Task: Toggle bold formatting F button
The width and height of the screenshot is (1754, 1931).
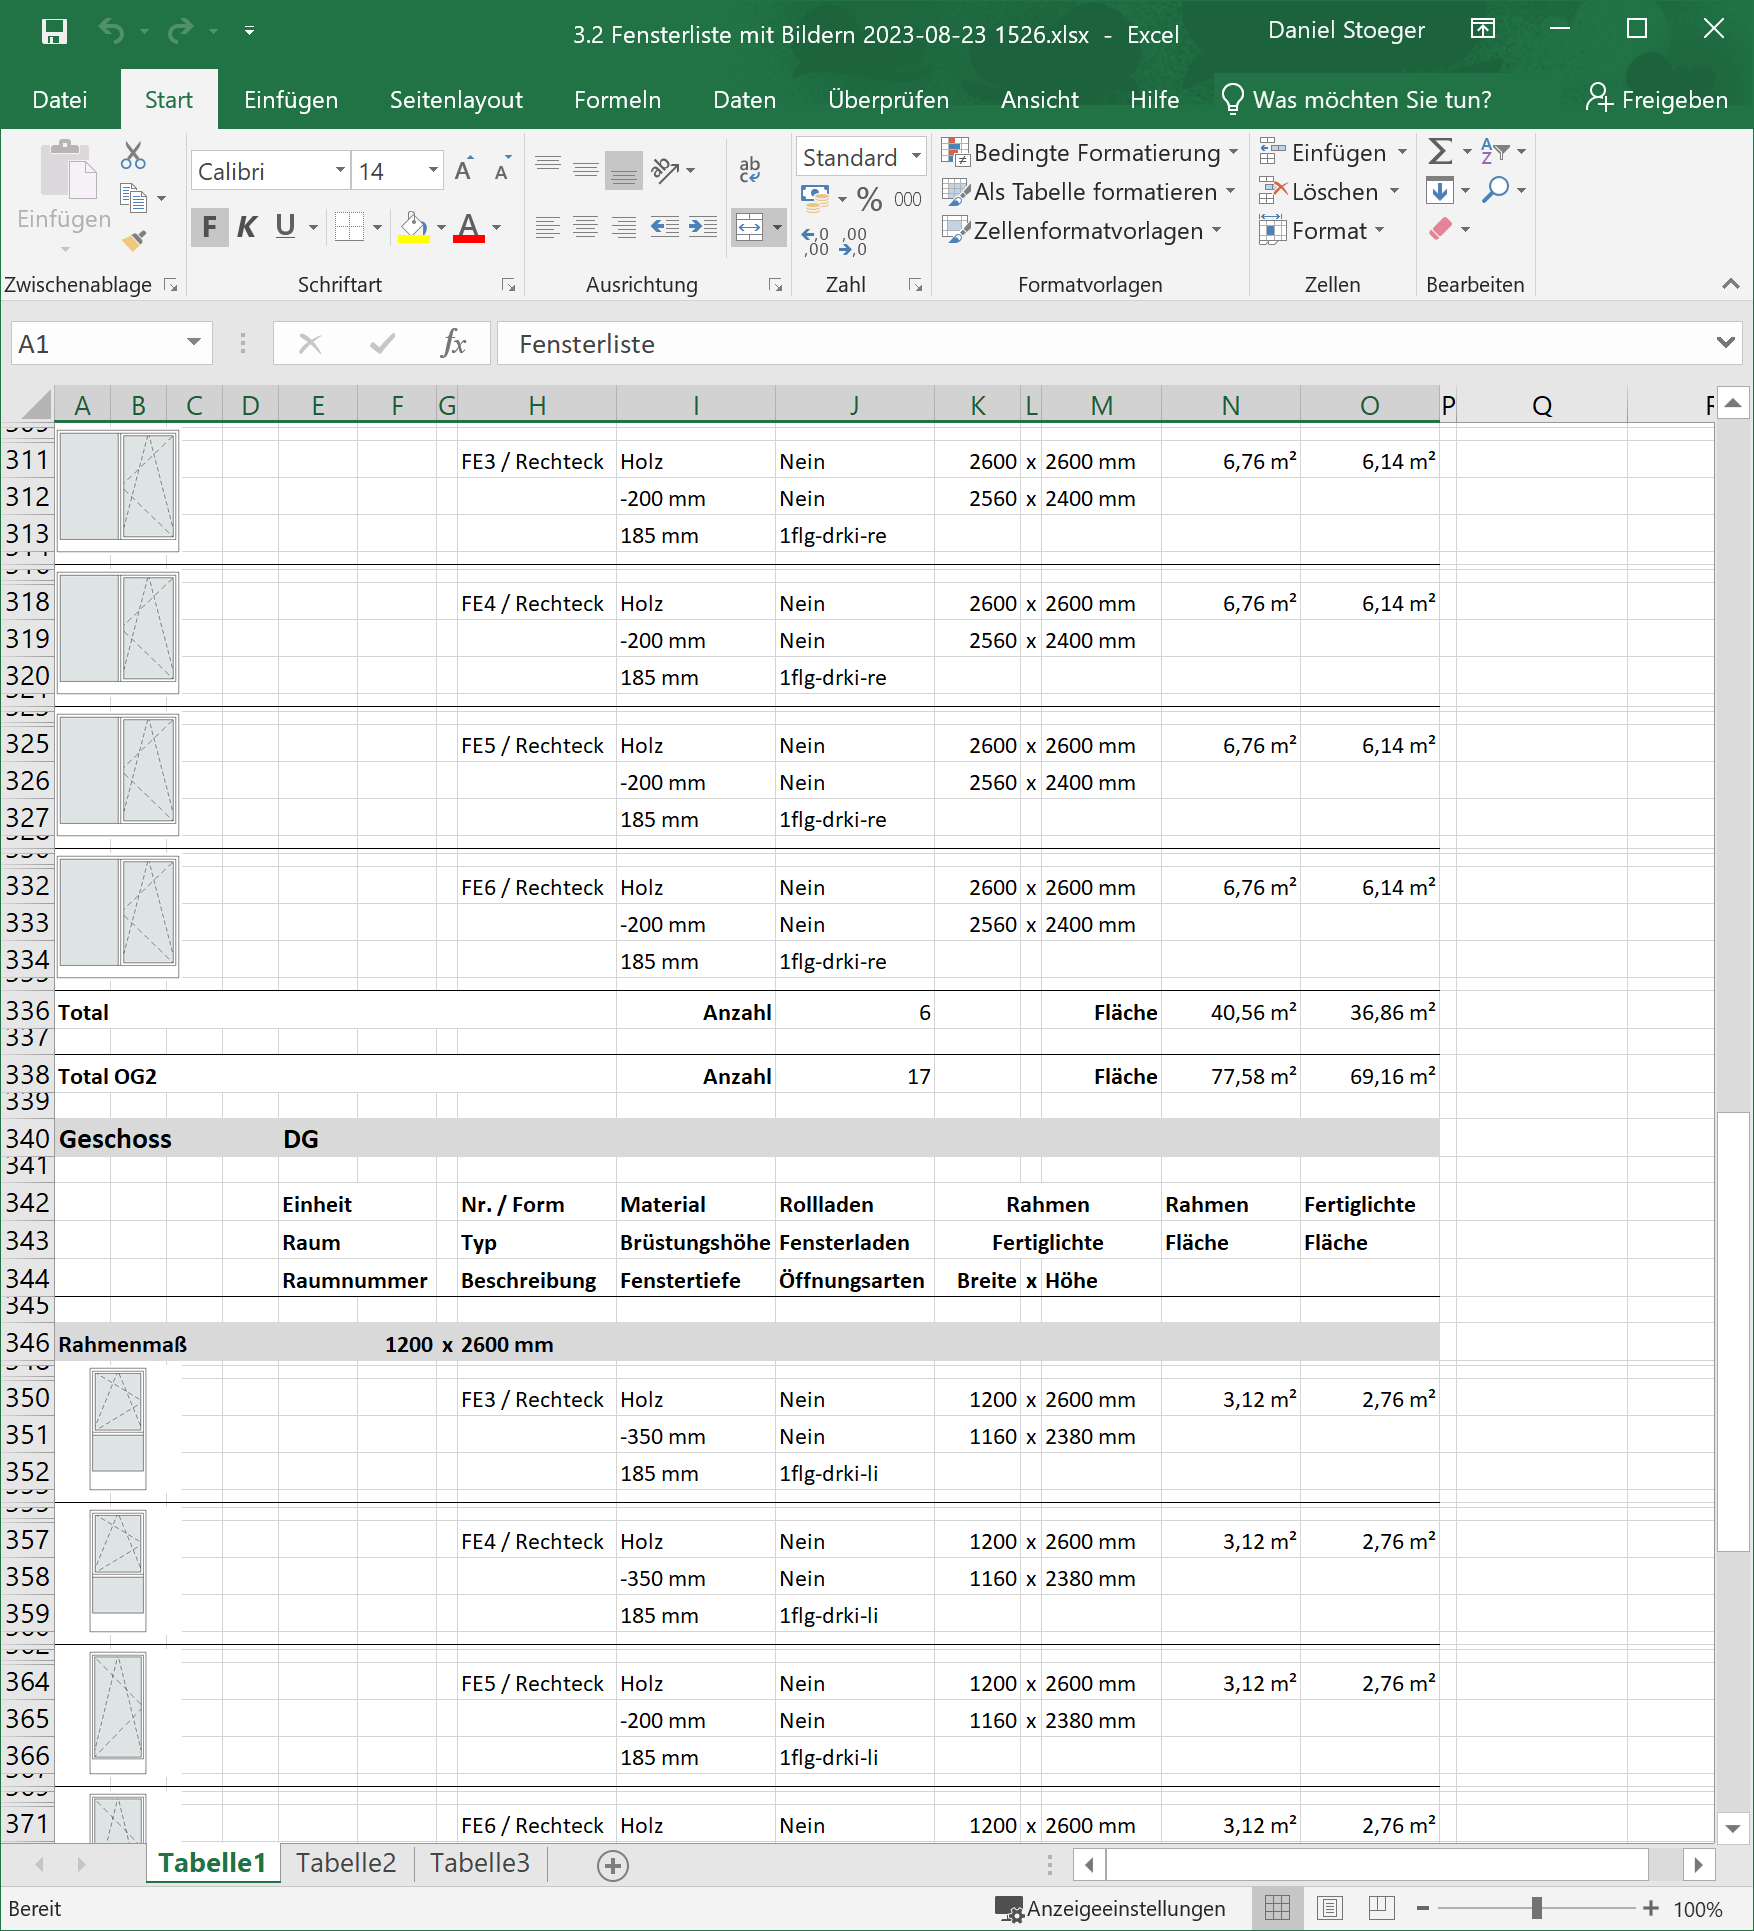Action: pyautogui.click(x=209, y=227)
